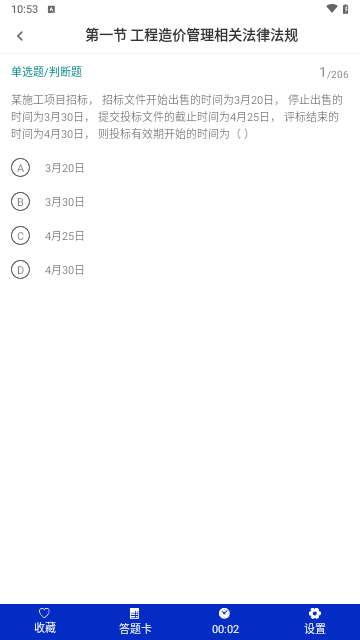Tap the 设置 label in bottom bar

(315, 628)
